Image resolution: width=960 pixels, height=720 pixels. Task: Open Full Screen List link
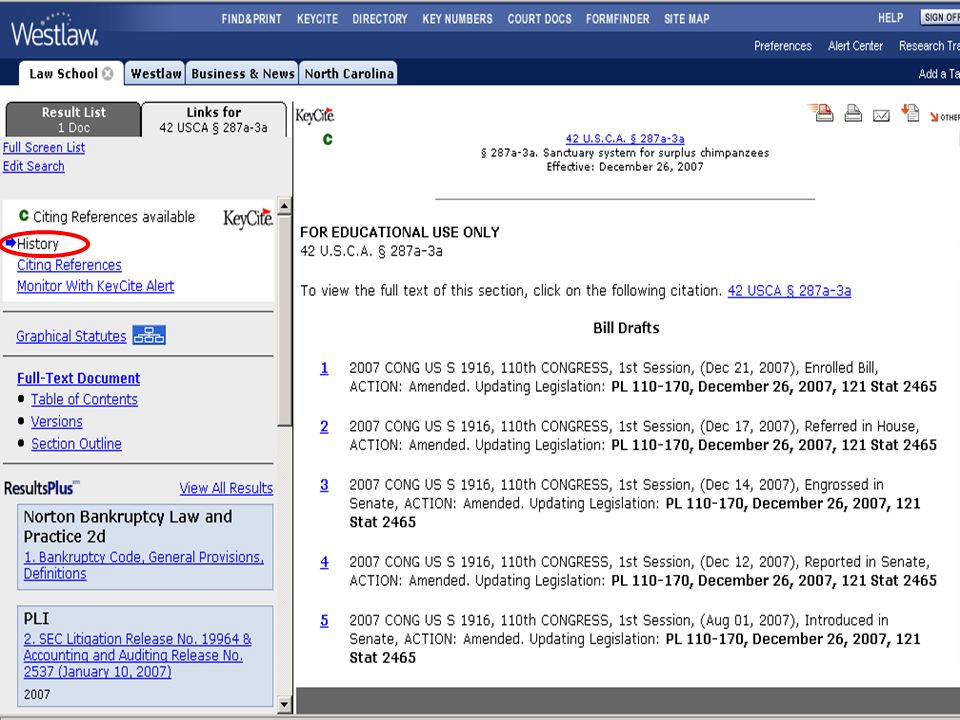[x=44, y=148]
